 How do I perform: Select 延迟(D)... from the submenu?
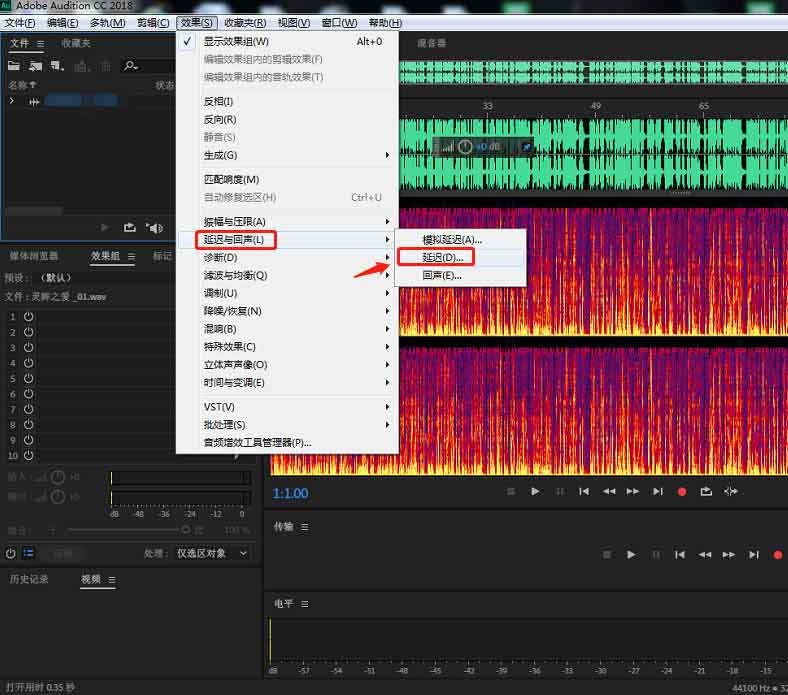(x=443, y=257)
